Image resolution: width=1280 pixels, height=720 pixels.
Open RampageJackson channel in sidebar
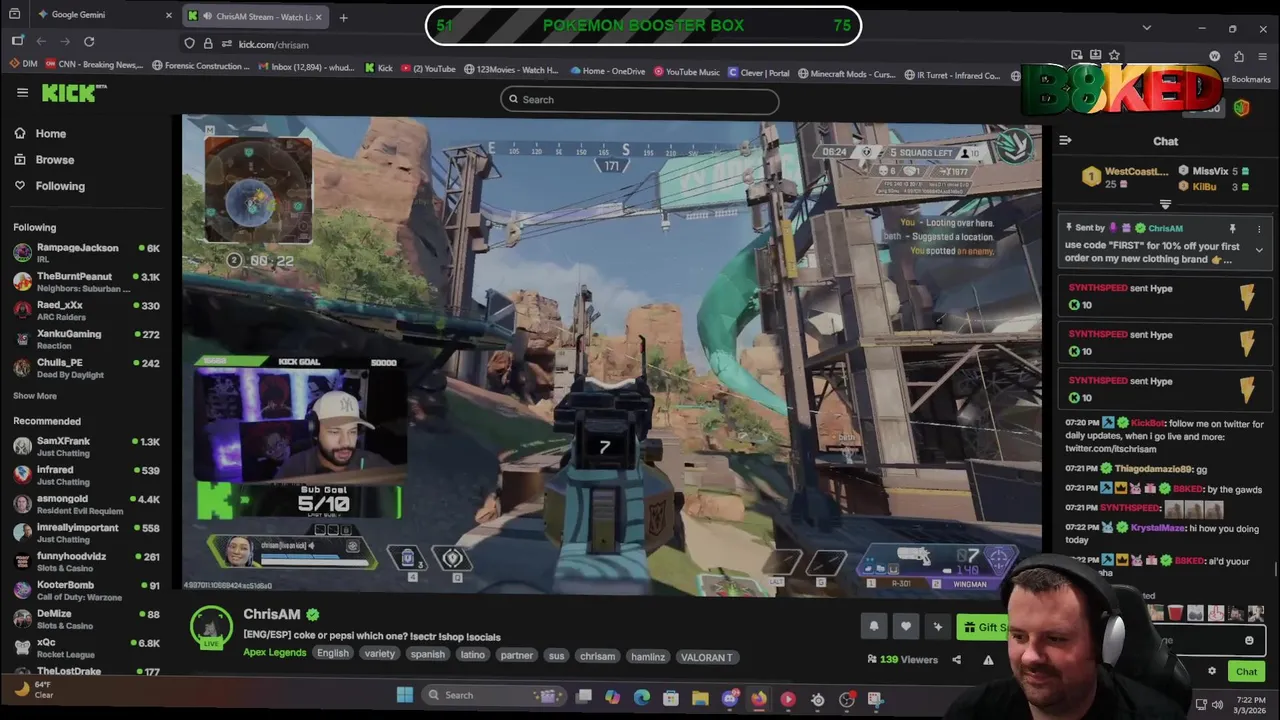(86, 252)
